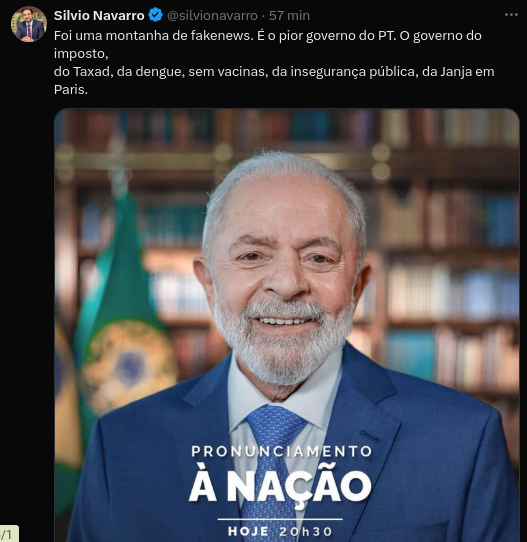Click the word 'imposto,' in tweet text
Screen dimensions: 527x542
(x=81, y=54)
